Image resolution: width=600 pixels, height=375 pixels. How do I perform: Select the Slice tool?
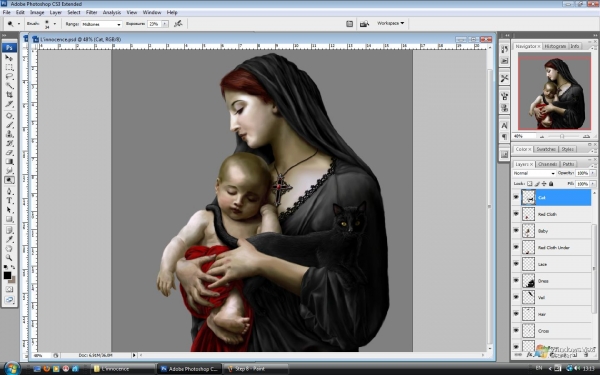9,104
